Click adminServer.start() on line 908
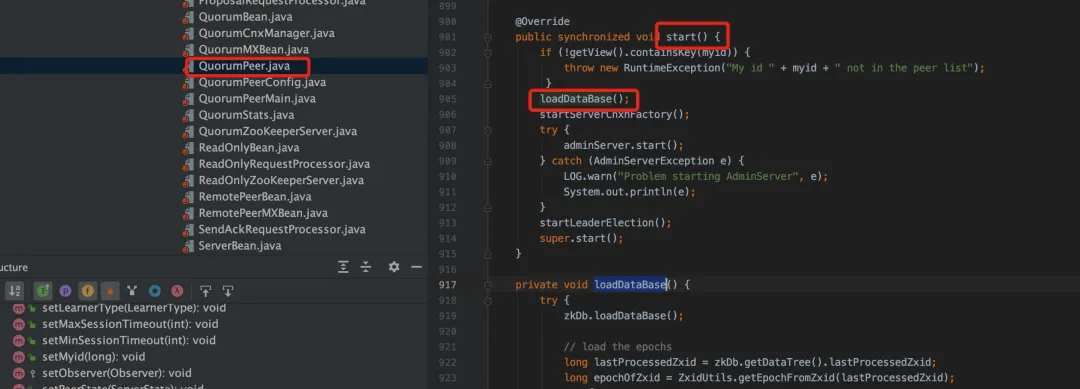 coord(623,145)
